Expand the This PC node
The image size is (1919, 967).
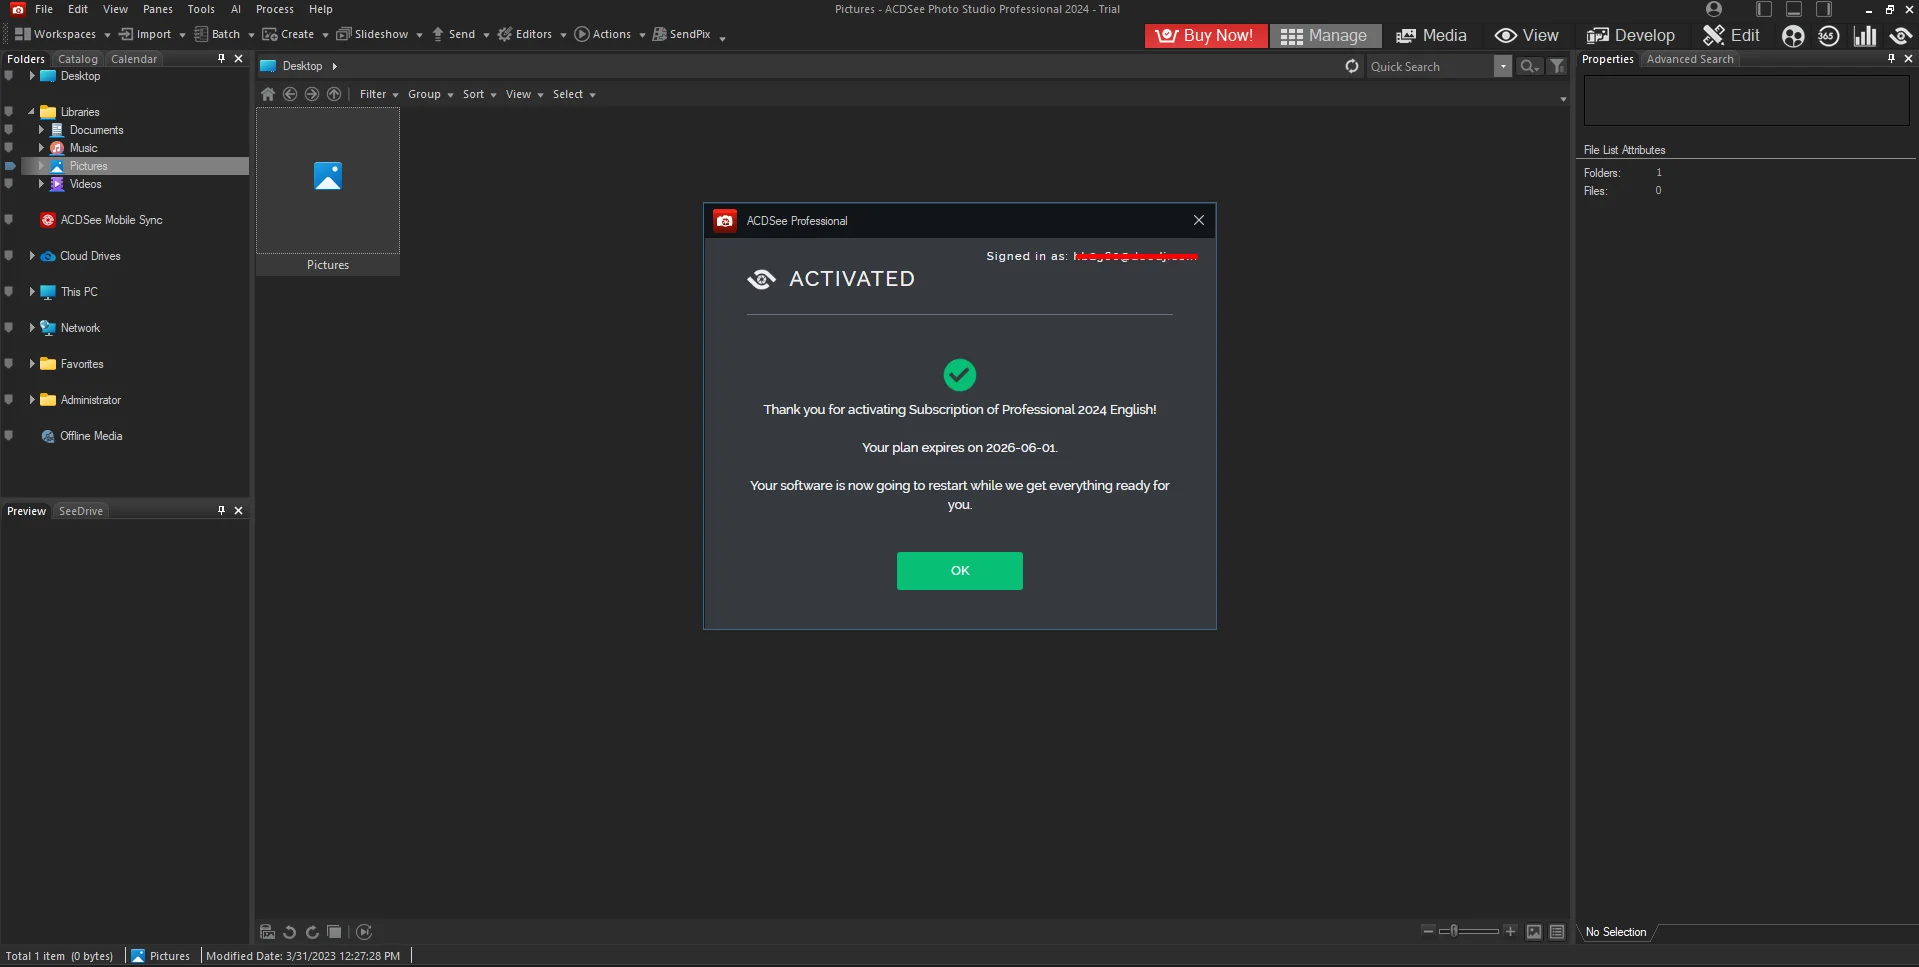pos(32,292)
